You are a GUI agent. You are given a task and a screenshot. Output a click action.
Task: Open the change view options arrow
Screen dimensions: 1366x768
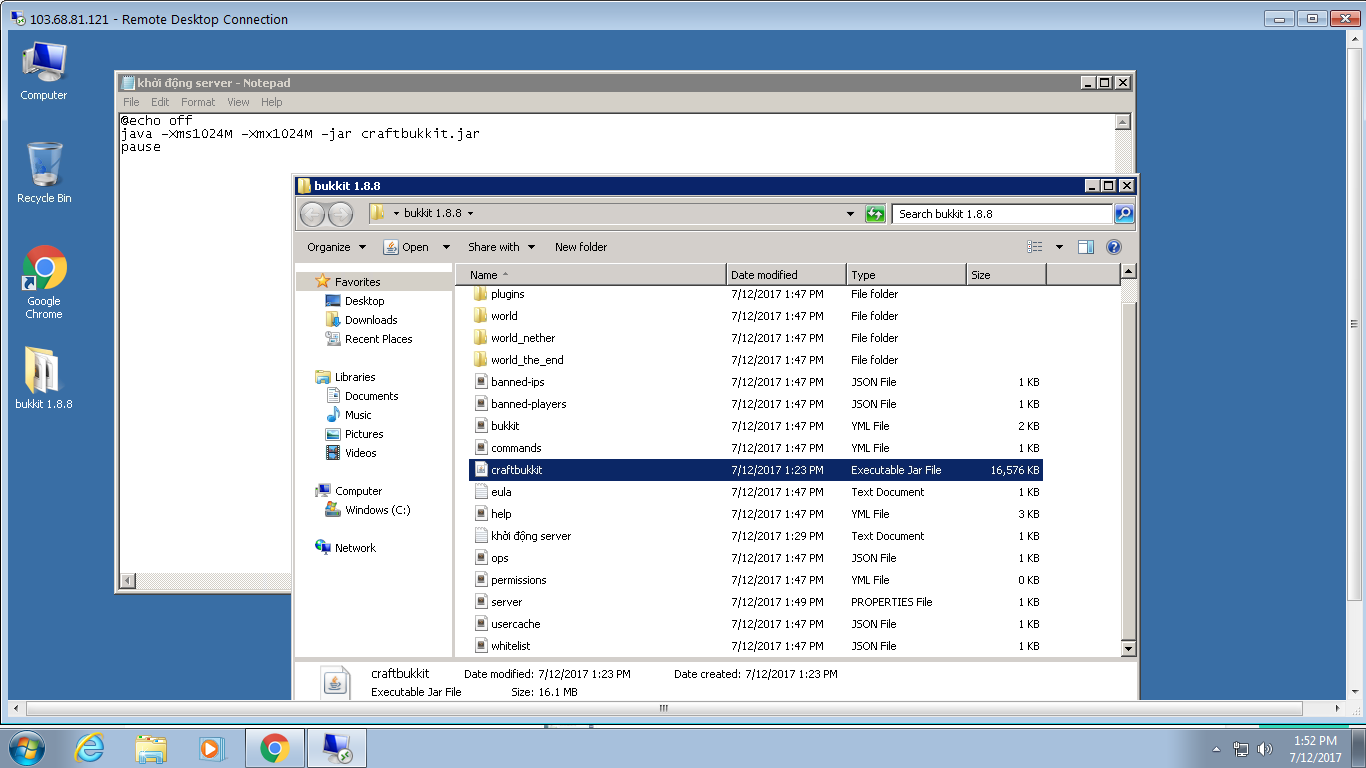[x=1059, y=247]
